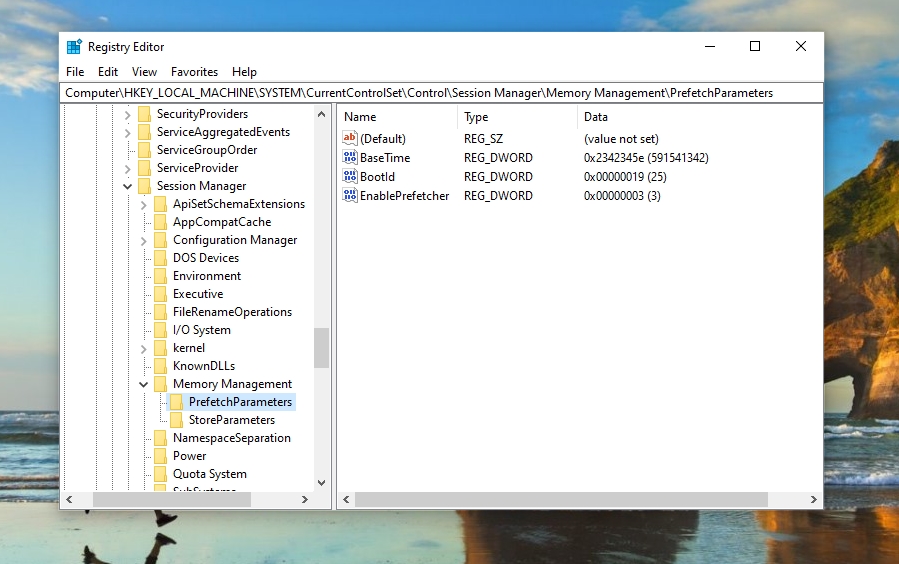Click the kernel folder icon
The height and width of the screenshot is (564, 899).
(x=161, y=348)
